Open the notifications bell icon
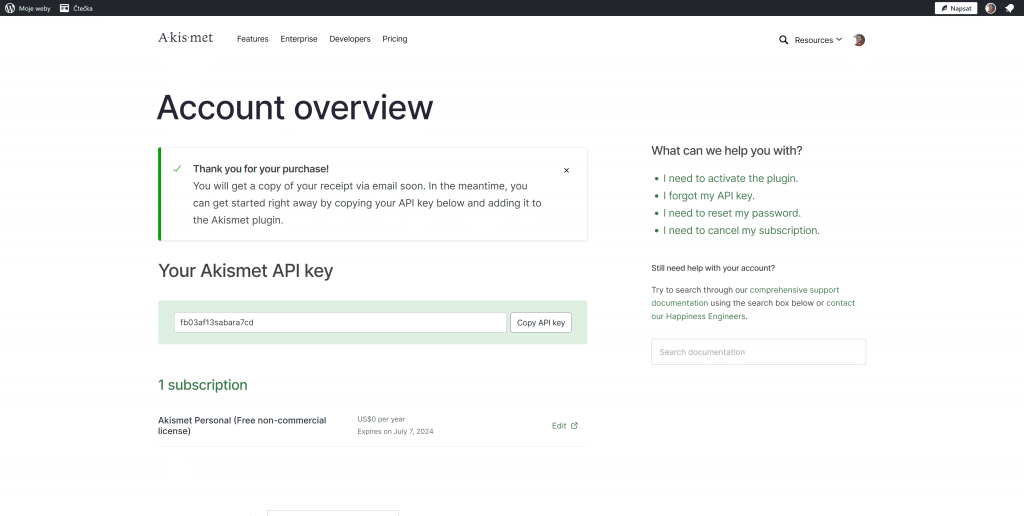Image resolution: width=1024 pixels, height=516 pixels. point(1010,8)
